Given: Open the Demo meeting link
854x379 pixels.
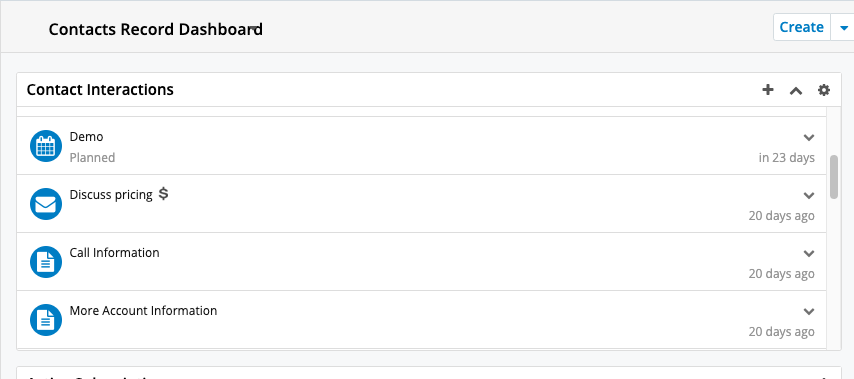Looking at the screenshot, I should click(86, 137).
